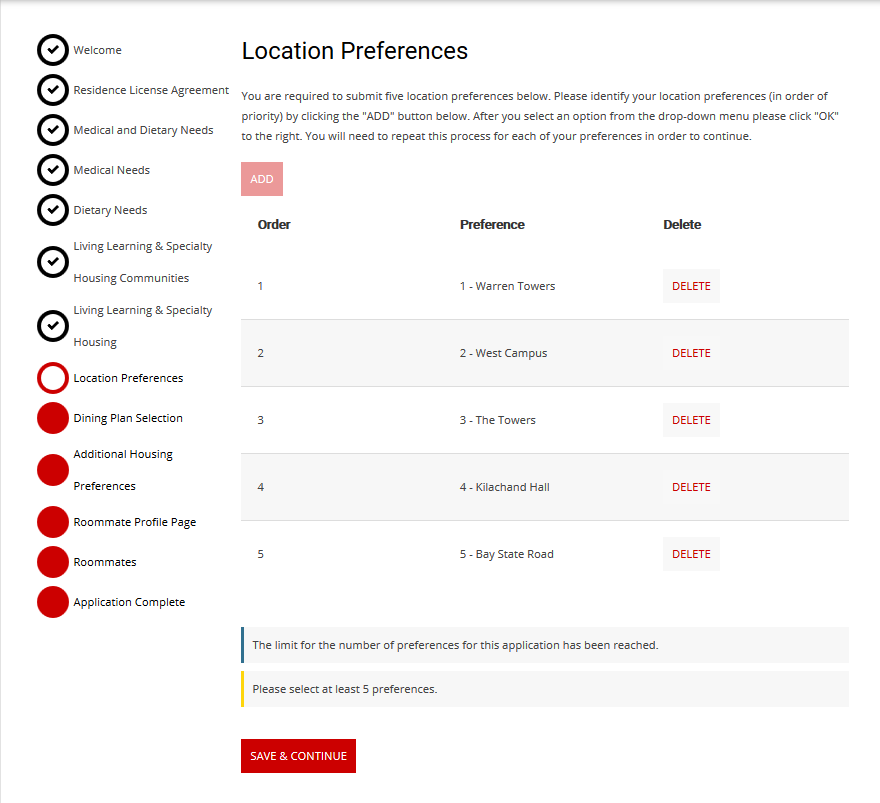Select the red circle for Application Complete
The height and width of the screenshot is (803, 880).
(53, 602)
